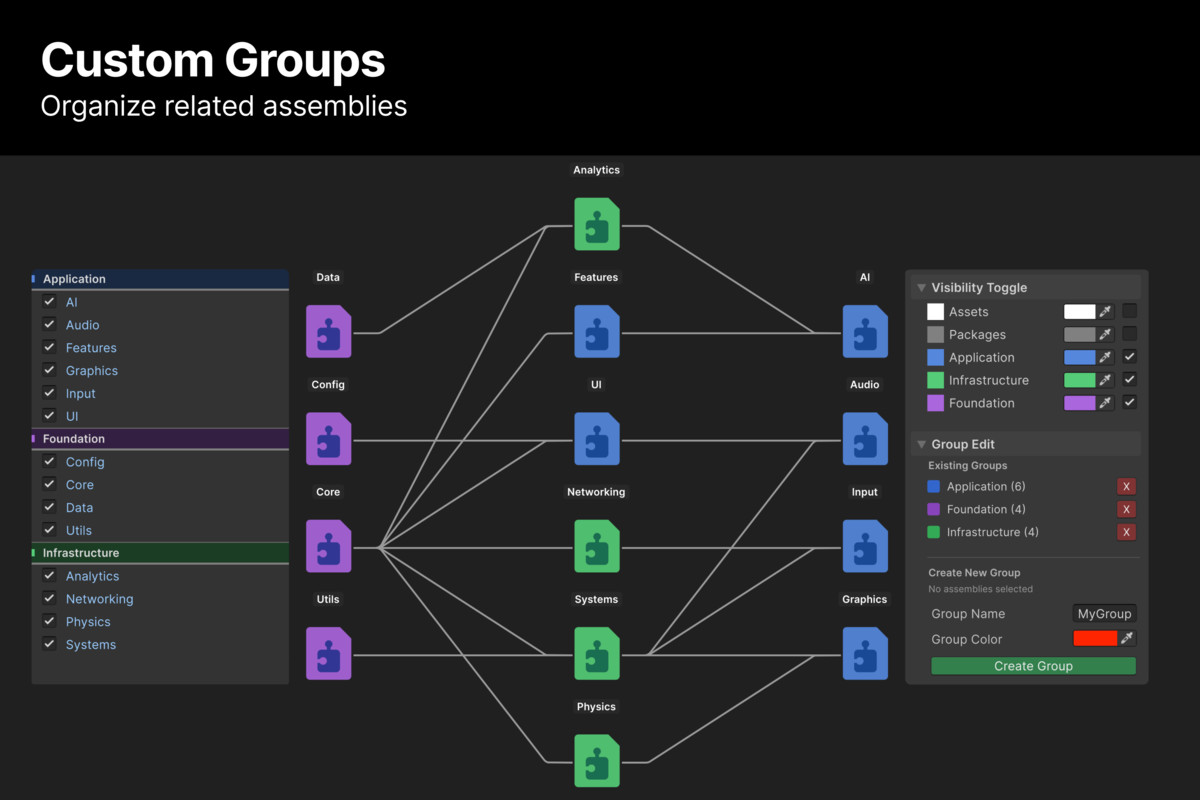Delete the Foundation (4) group
The width and height of the screenshot is (1200, 800).
click(x=1126, y=509)
